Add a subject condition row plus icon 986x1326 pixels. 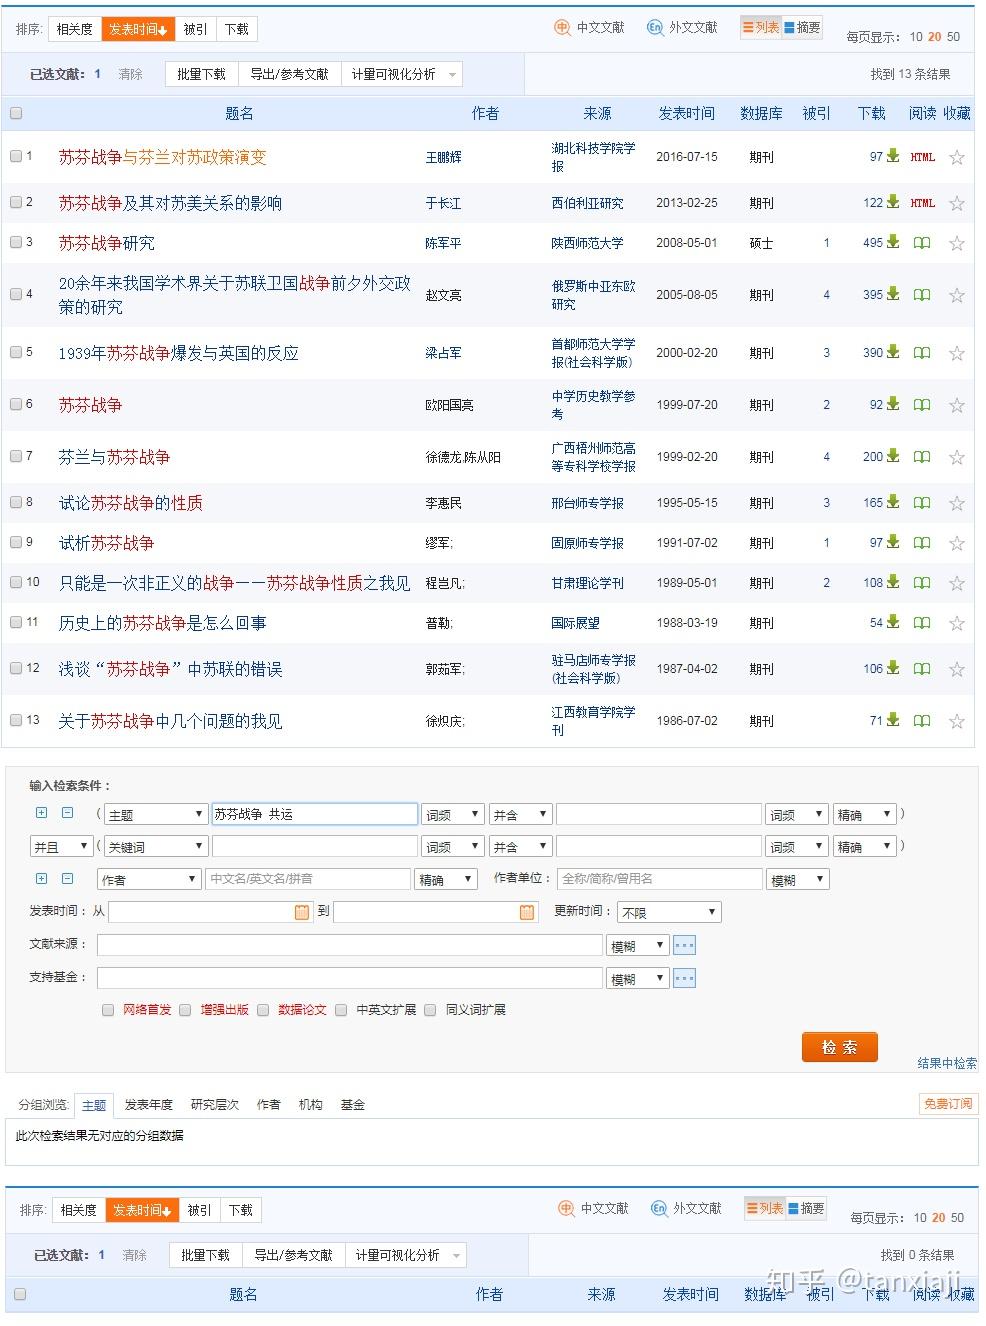pos(41,813)
